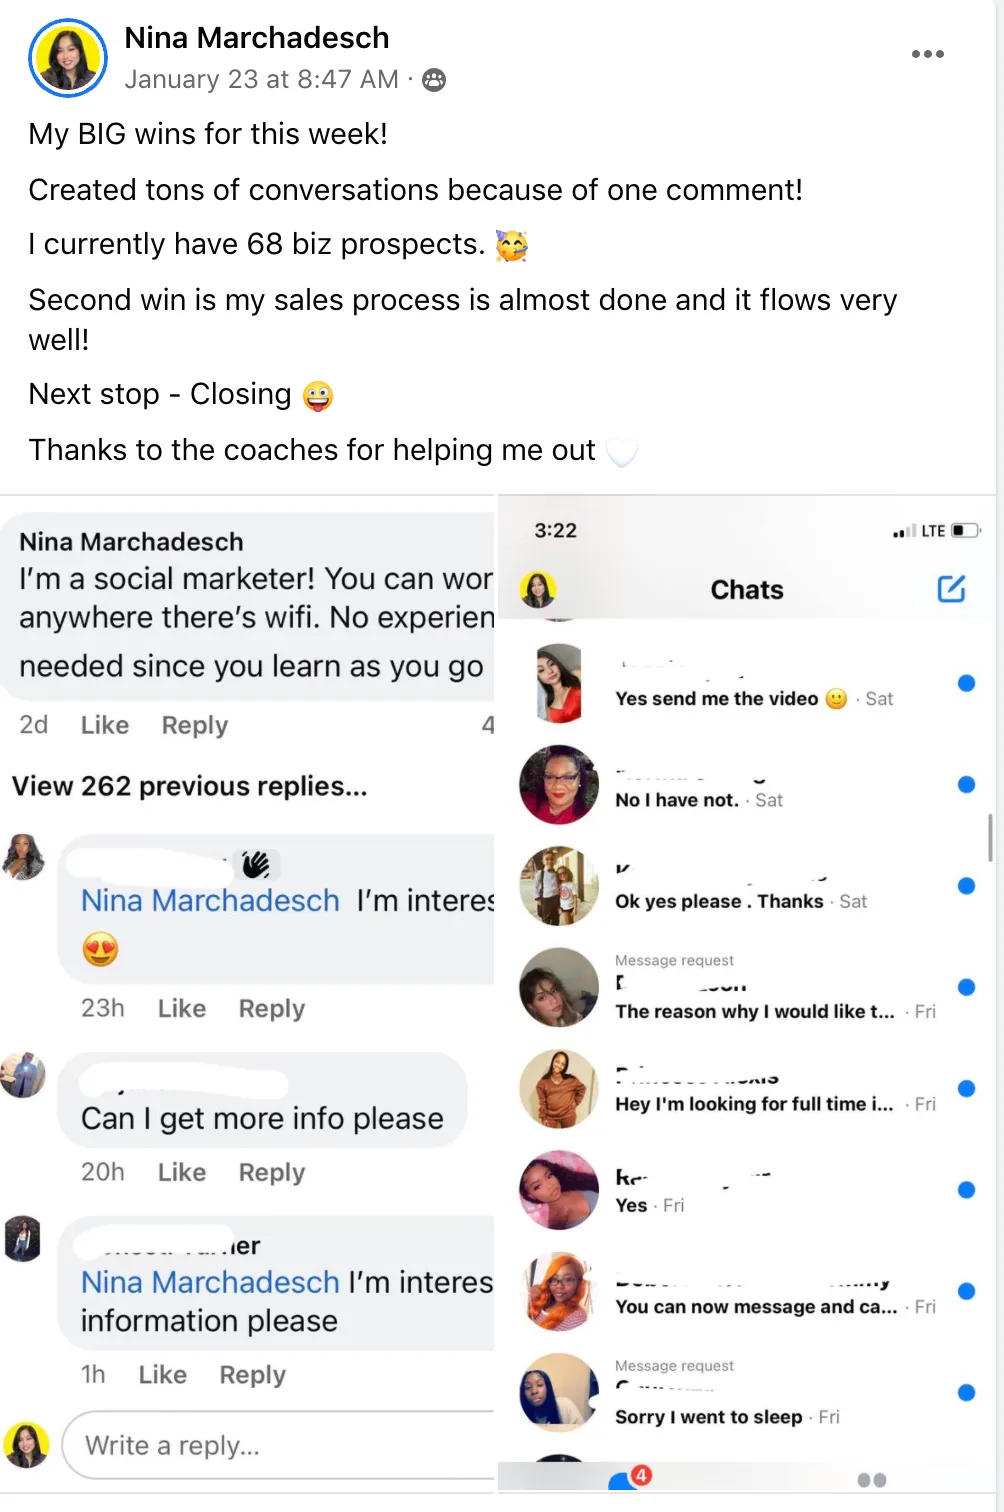Click the Write a reply input field
Image resolution: width=1004 pixels, height=1512 pixels.
tap(280, 1445)
